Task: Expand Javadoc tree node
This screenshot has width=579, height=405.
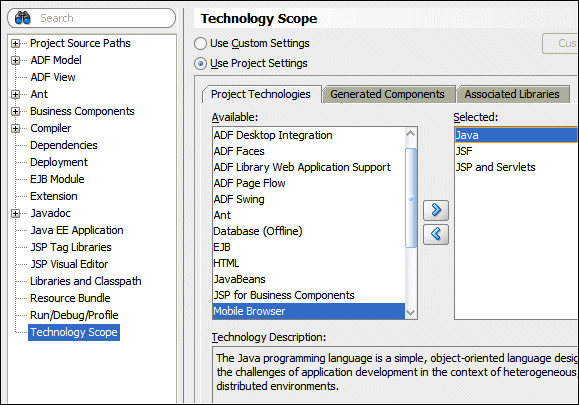Action: 16,213
